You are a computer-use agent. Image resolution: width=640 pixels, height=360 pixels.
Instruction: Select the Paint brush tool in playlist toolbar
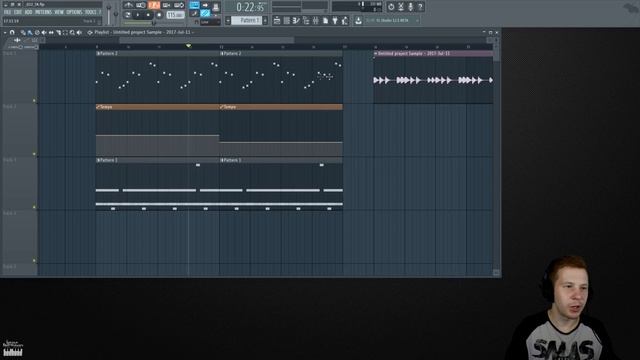tap(30, 32)
